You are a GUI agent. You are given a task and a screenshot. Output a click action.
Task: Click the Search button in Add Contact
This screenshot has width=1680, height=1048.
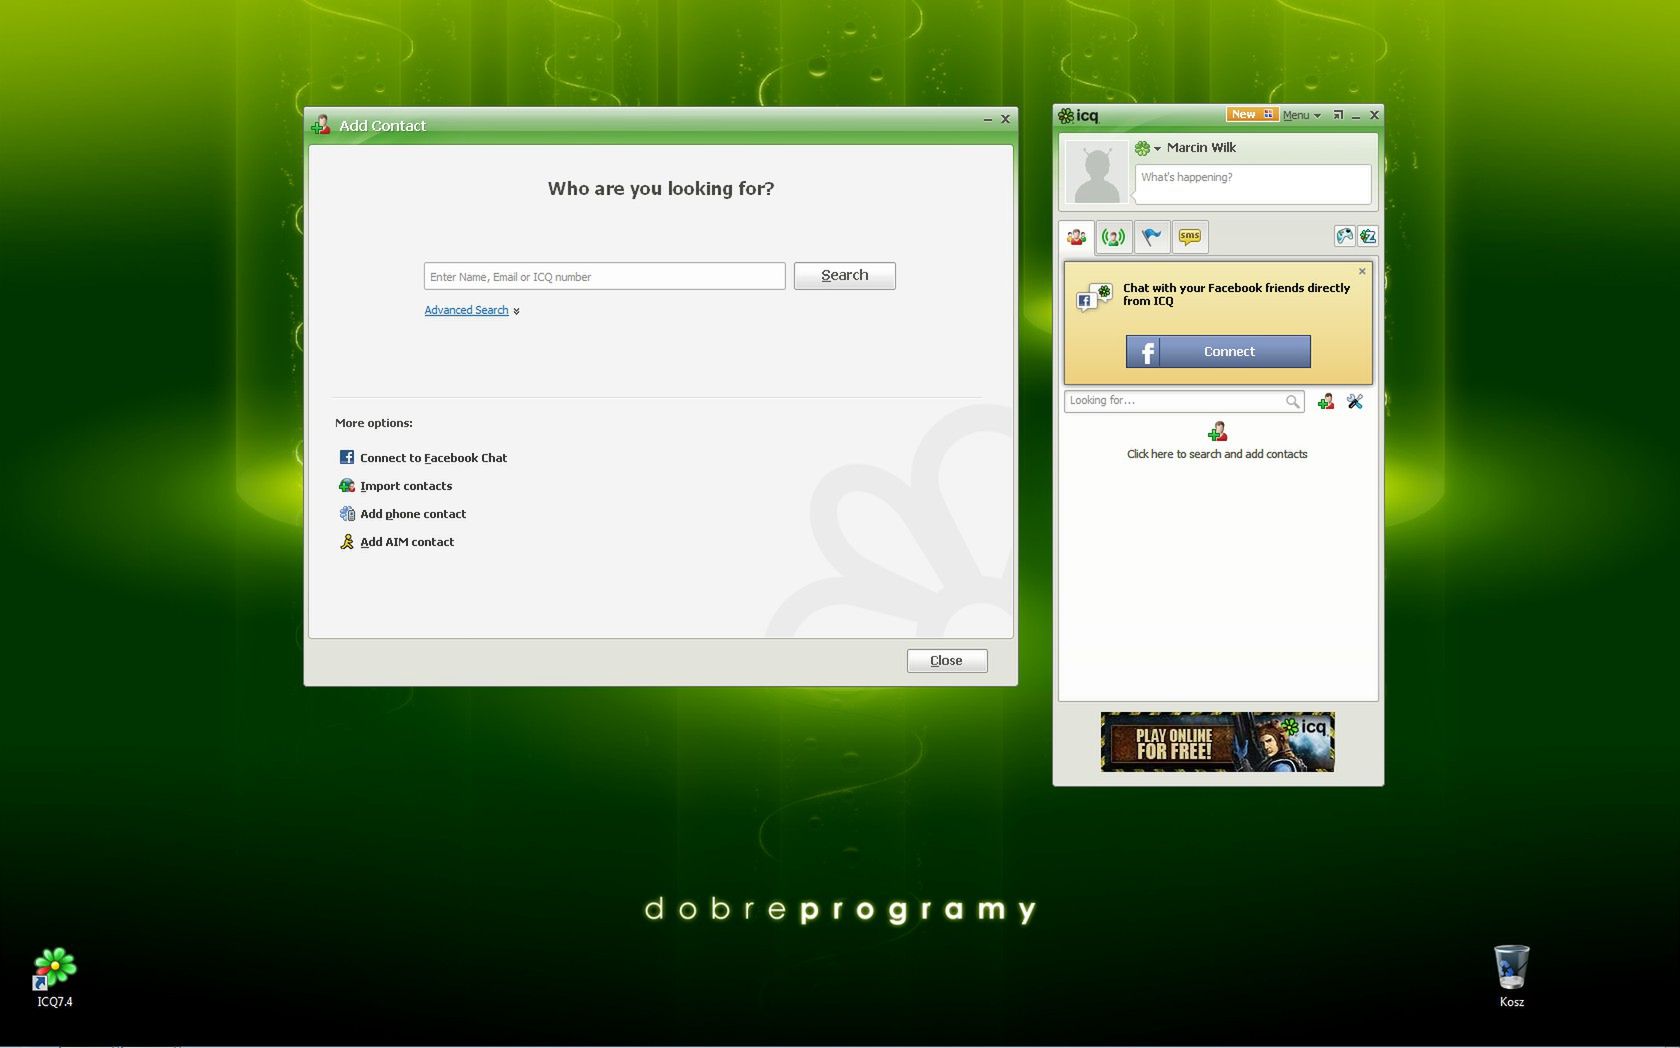pyautogui.click(x=845, y=276)
